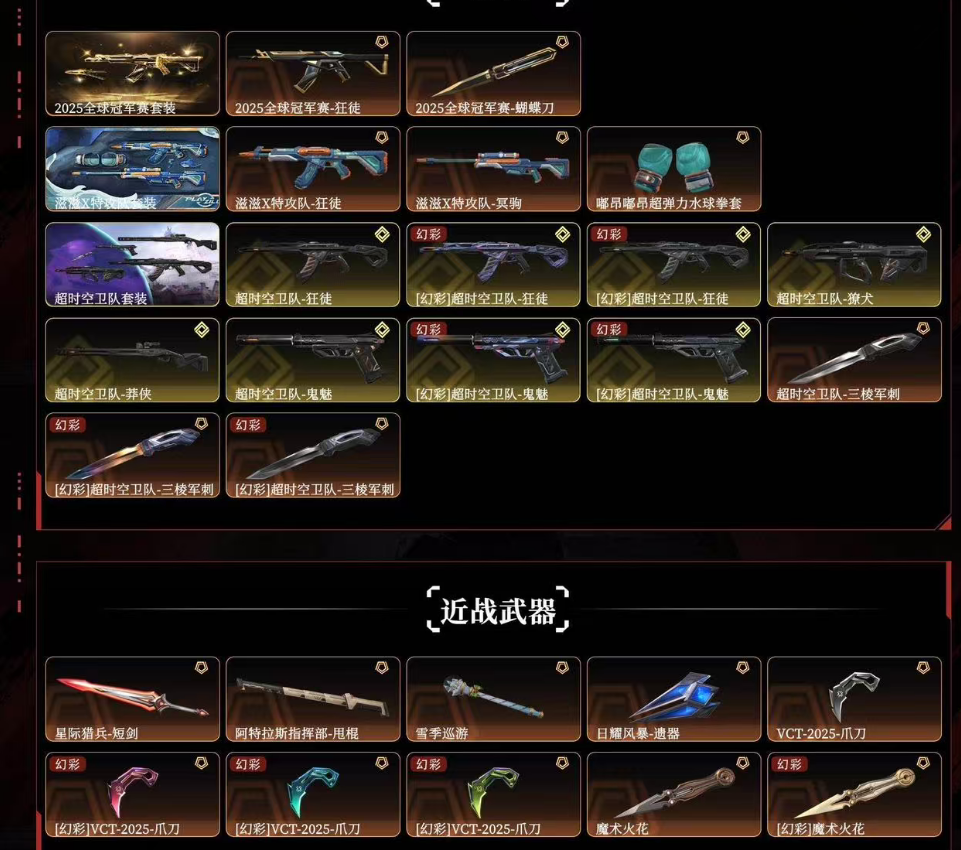Viewport: 961px width, 850px height.
Task: Open the 2025全球冠军赛套装 bundle card
Action: [x=132, y=74]
